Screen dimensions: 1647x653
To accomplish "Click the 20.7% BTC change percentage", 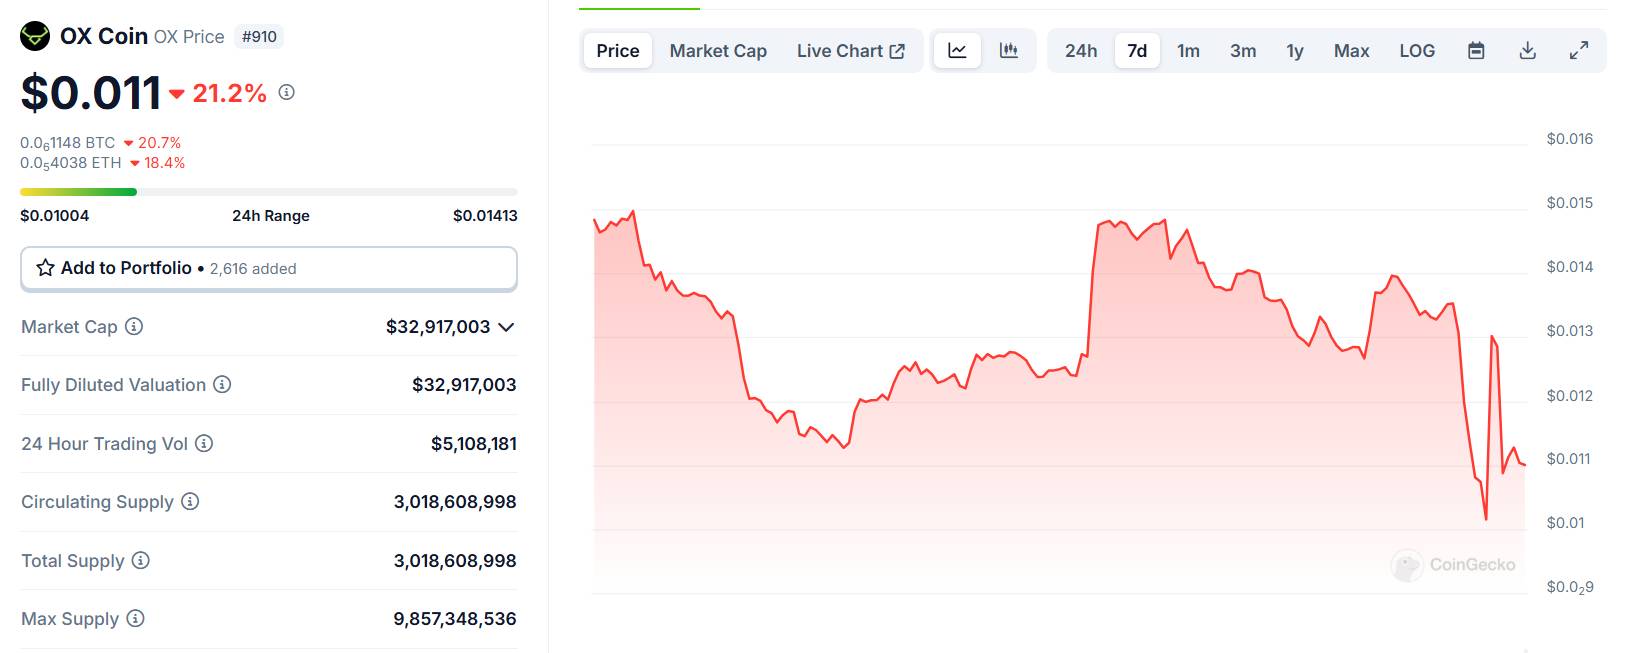I will point(159,143).
